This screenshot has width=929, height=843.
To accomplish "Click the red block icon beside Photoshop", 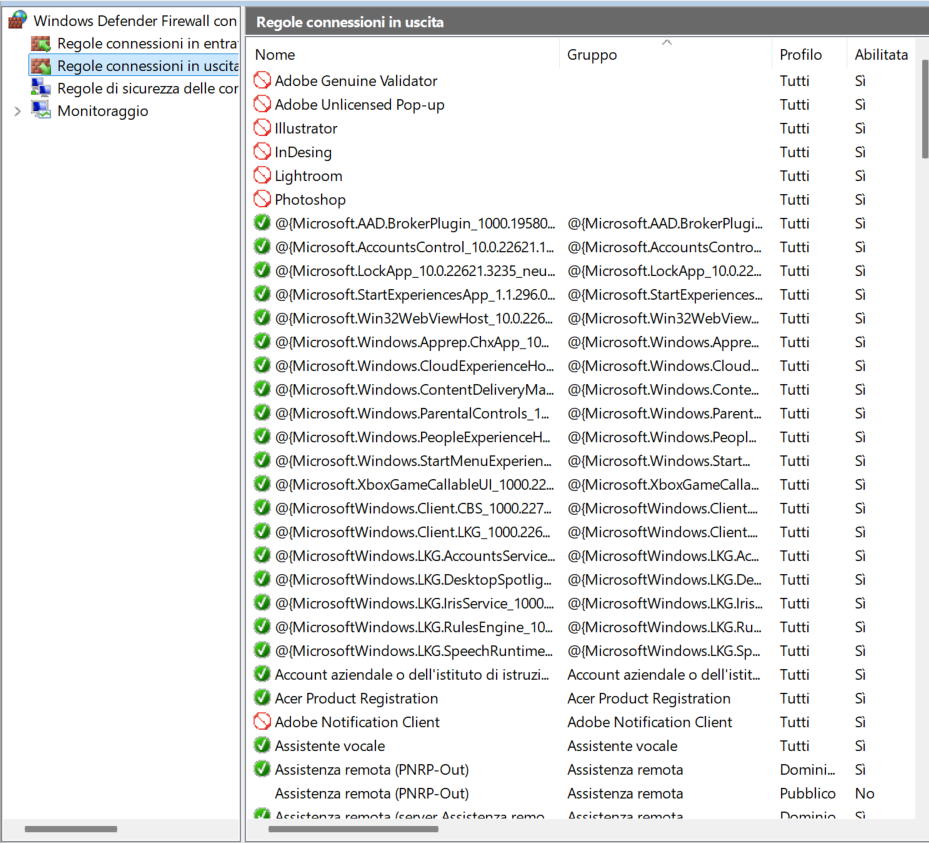I will pyautogui.click(x=262, y=198).
